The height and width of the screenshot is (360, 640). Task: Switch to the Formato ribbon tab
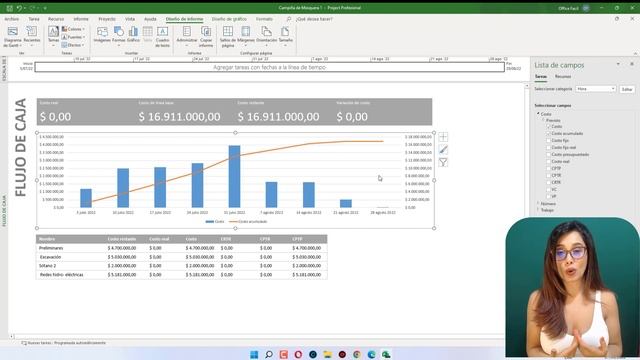point(264,19)
